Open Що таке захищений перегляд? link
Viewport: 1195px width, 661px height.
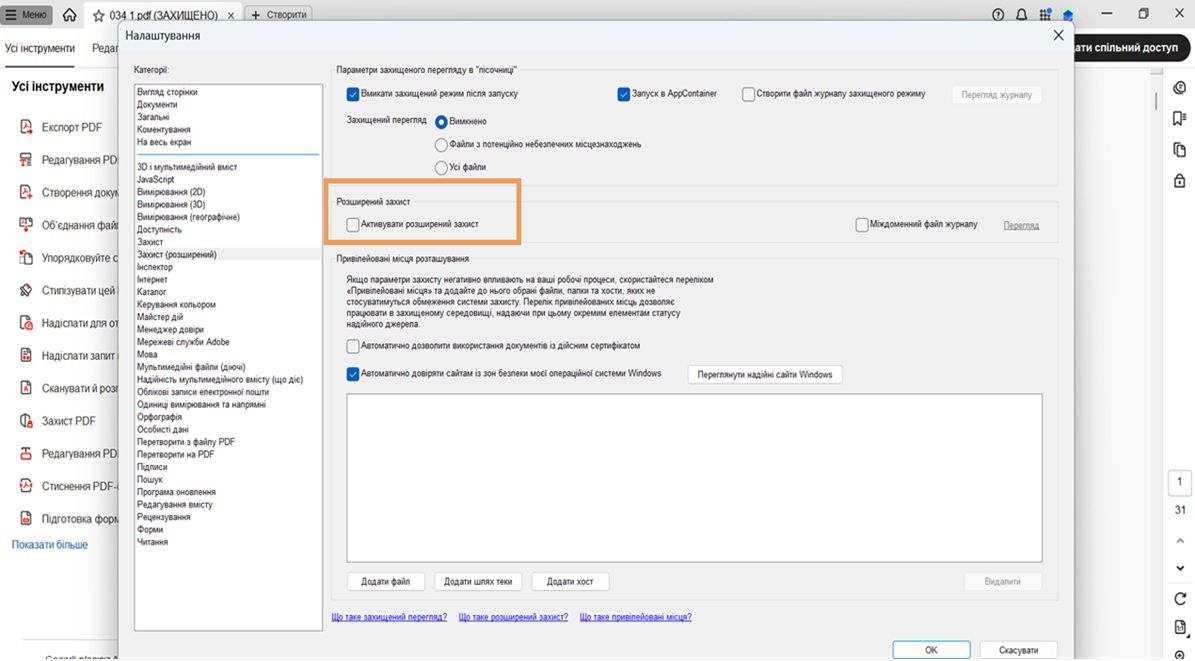[x=389, y=618]
